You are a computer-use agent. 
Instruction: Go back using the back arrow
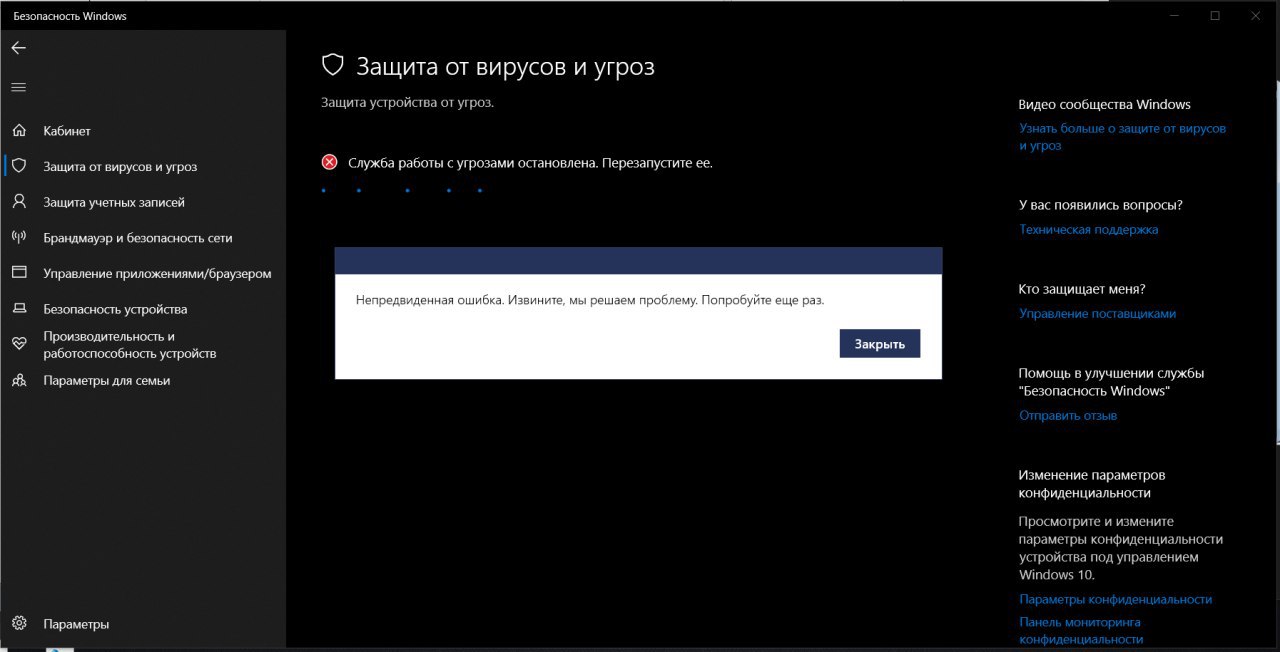click(x=18, y=47)
